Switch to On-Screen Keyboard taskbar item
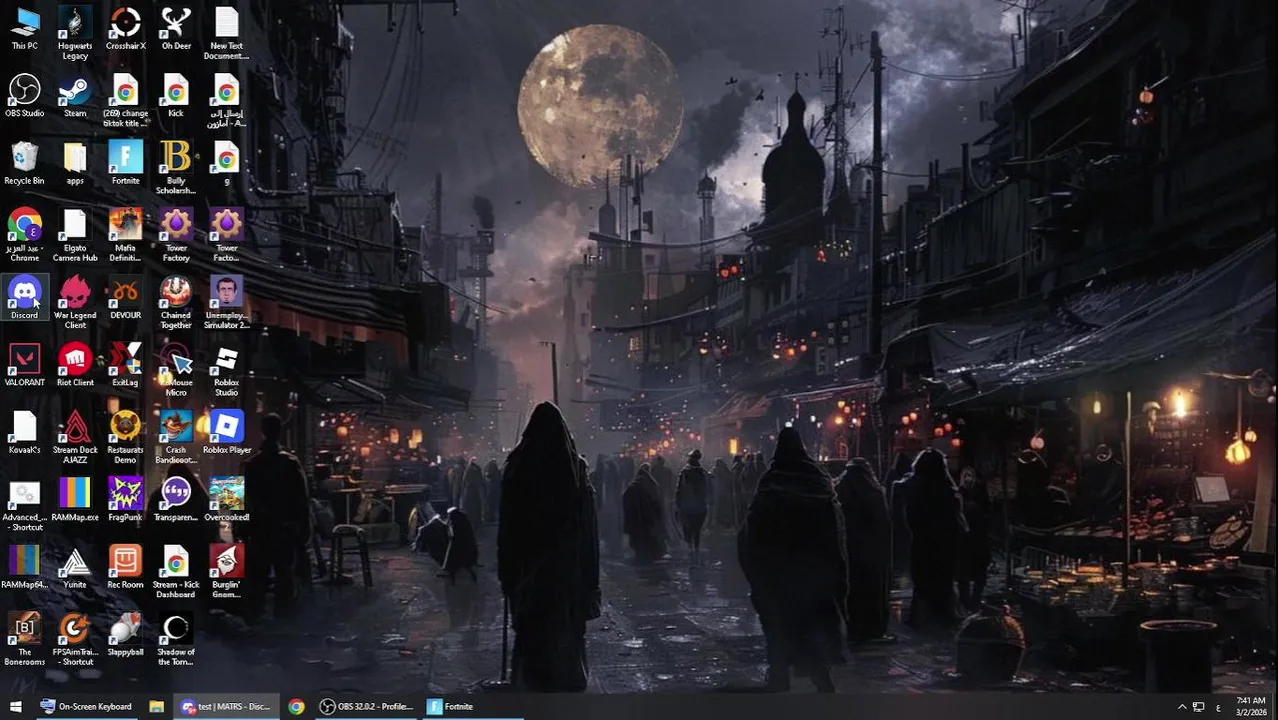This screenshot has height=720, width=1278. tap(86, 706)
